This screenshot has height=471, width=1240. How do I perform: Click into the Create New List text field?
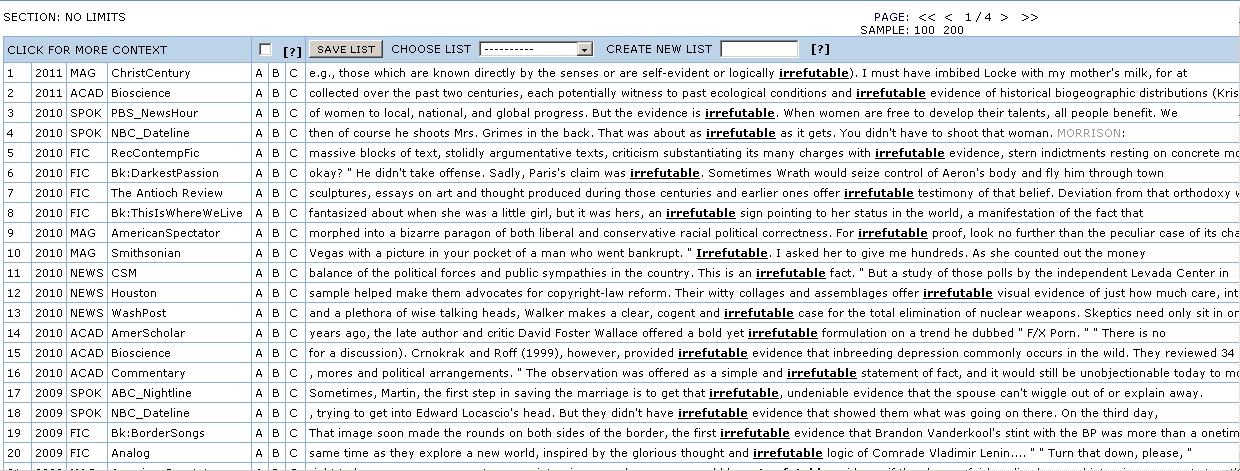(759, 49)
